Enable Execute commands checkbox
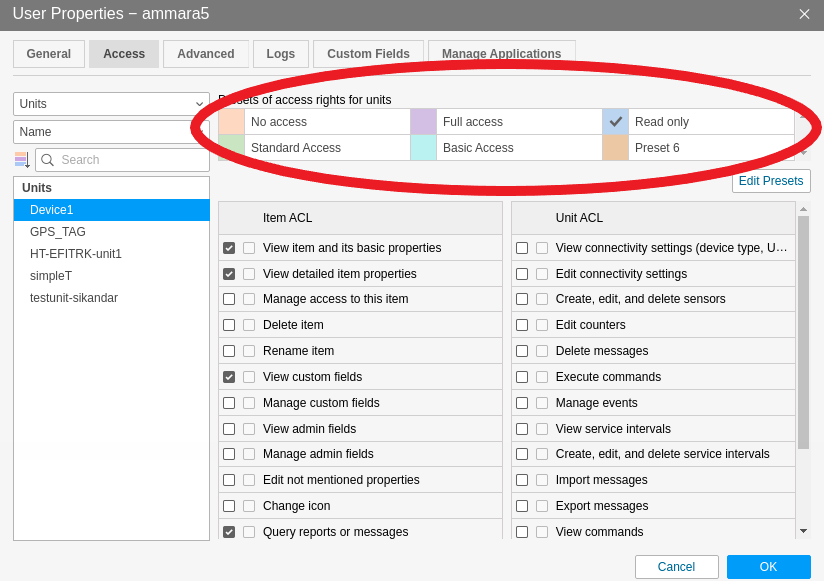824x581 pixels. [522, 377]
